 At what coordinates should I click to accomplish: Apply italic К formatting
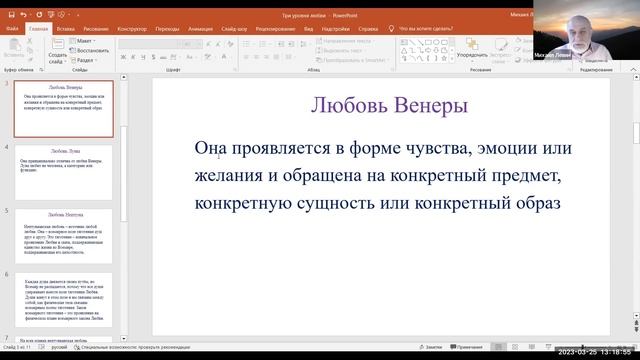[133, 57]
